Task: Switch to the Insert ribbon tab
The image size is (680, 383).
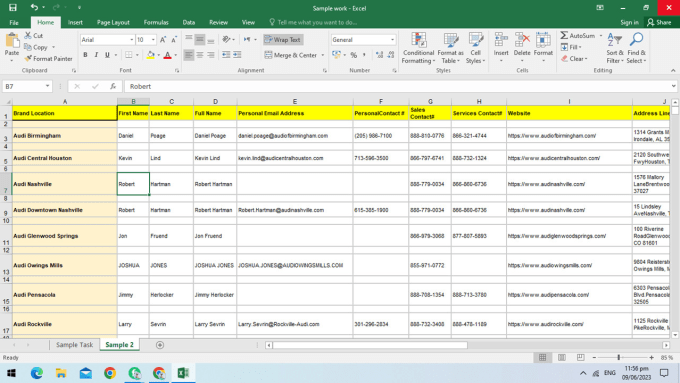Action: (x=75, y=22)
